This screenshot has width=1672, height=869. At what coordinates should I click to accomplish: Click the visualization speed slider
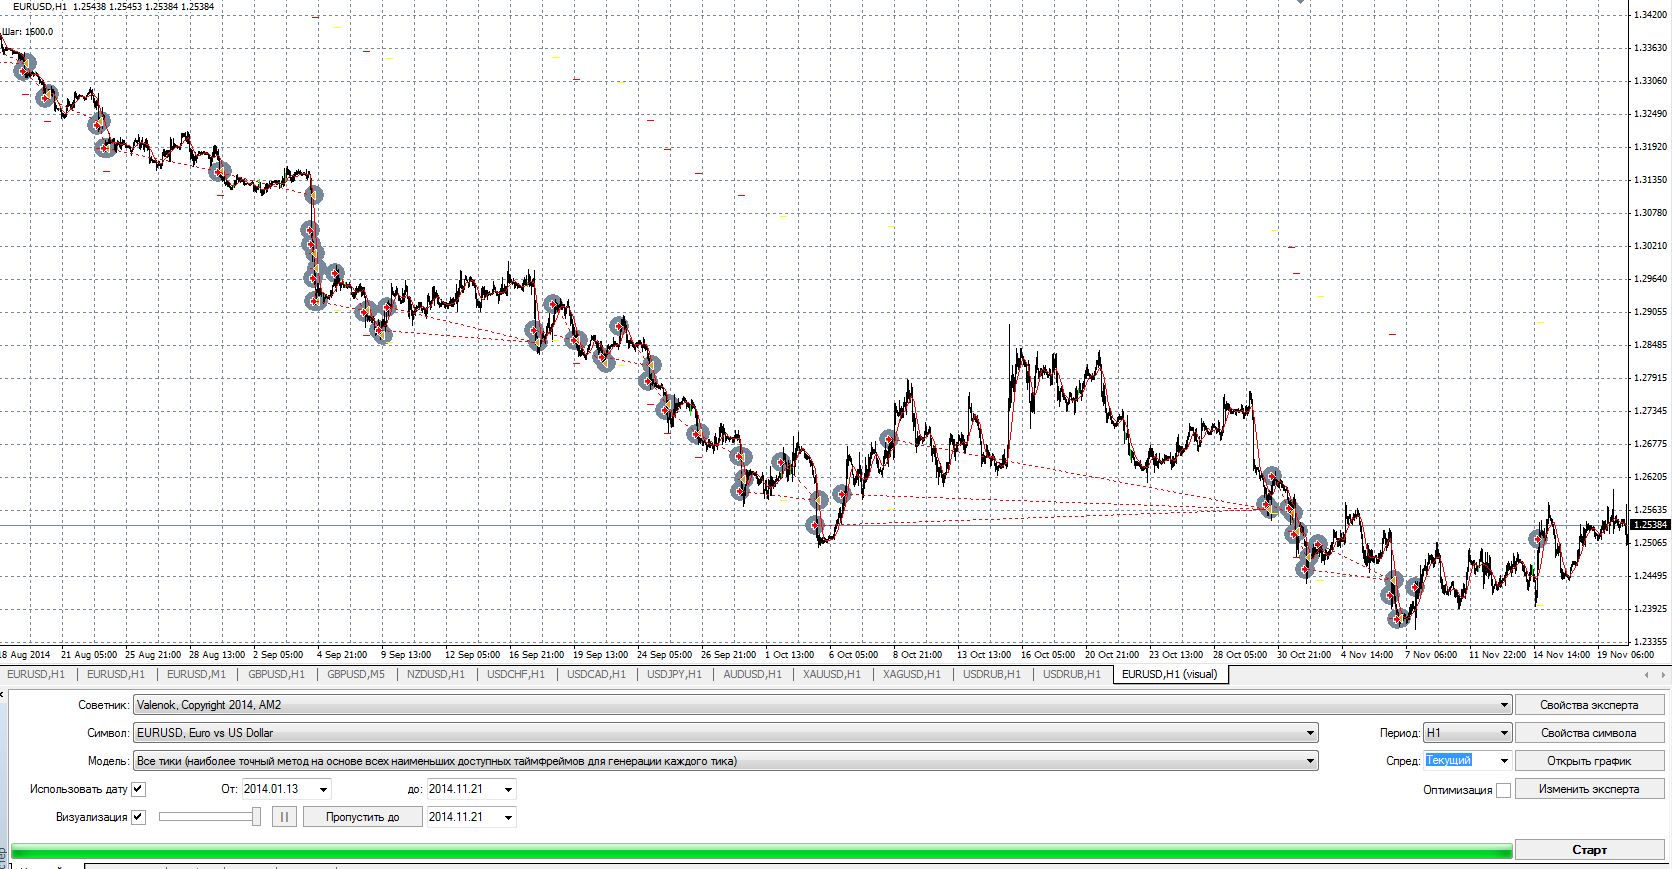click(208, 817)
